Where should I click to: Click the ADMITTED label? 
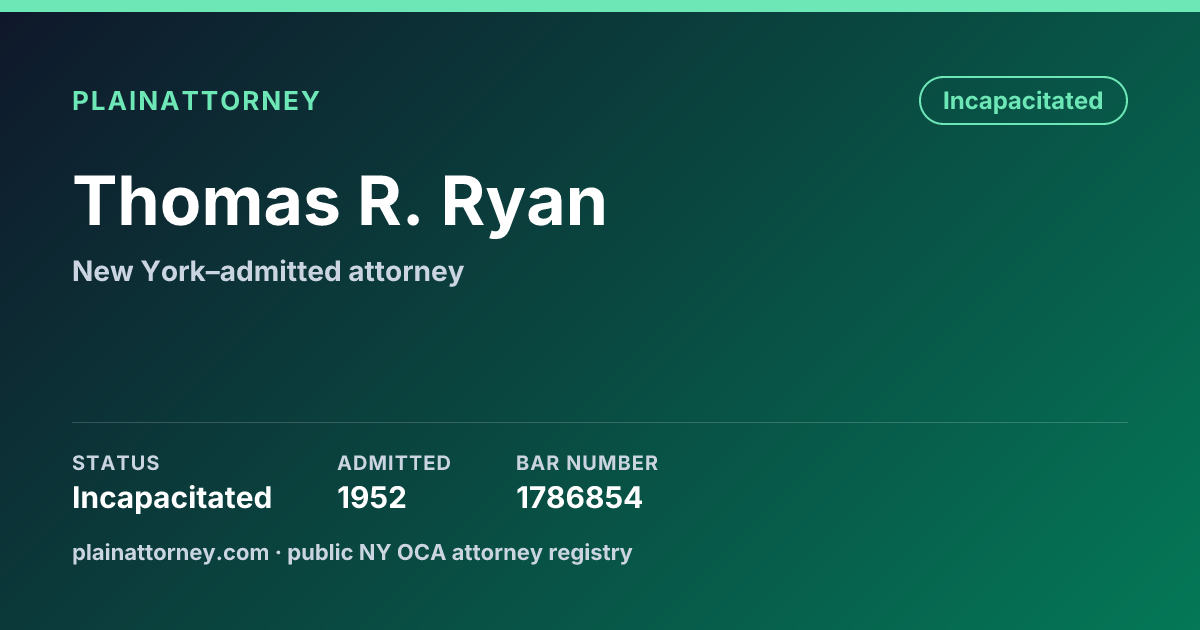tap(394, 463)
